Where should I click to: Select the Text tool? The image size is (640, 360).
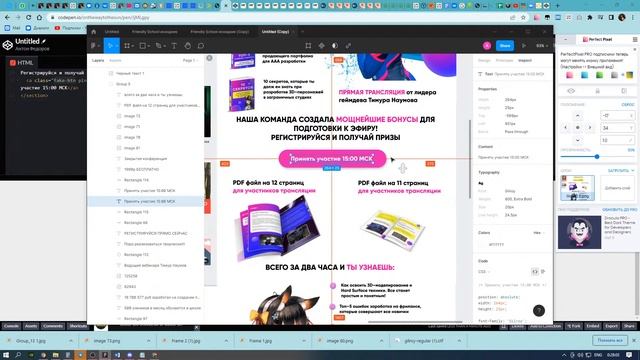(174, 46)
